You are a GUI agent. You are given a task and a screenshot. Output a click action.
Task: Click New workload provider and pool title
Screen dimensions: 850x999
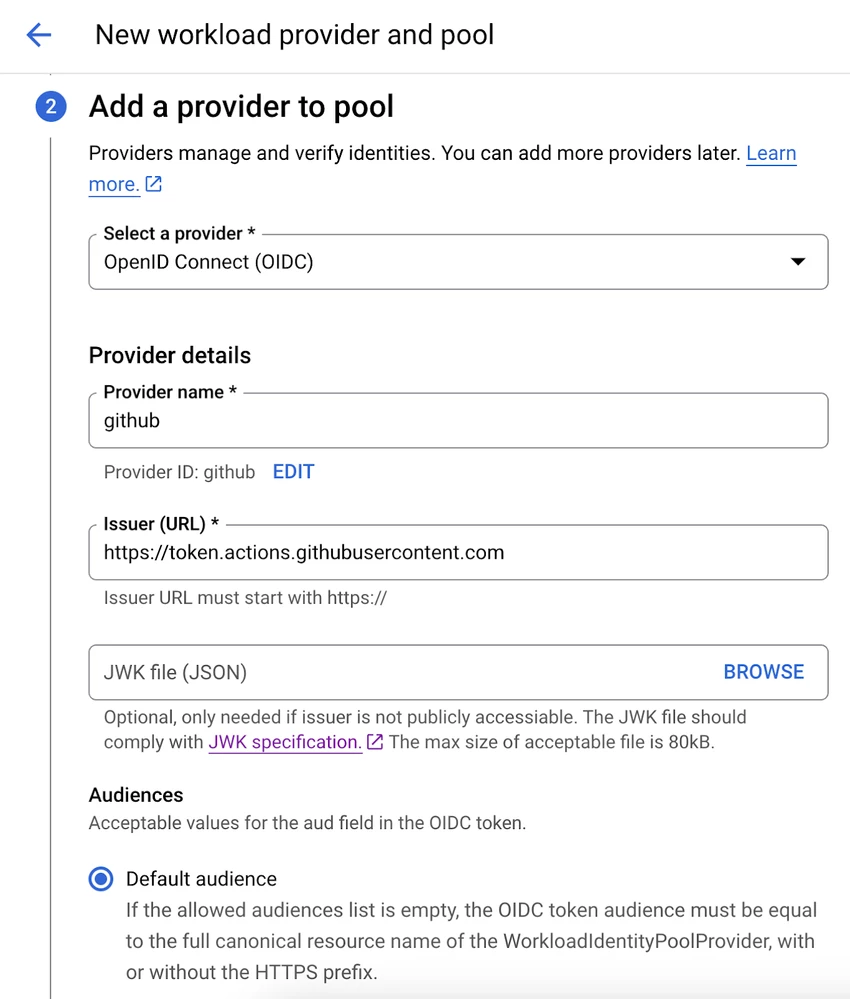(x=294, y=35)
